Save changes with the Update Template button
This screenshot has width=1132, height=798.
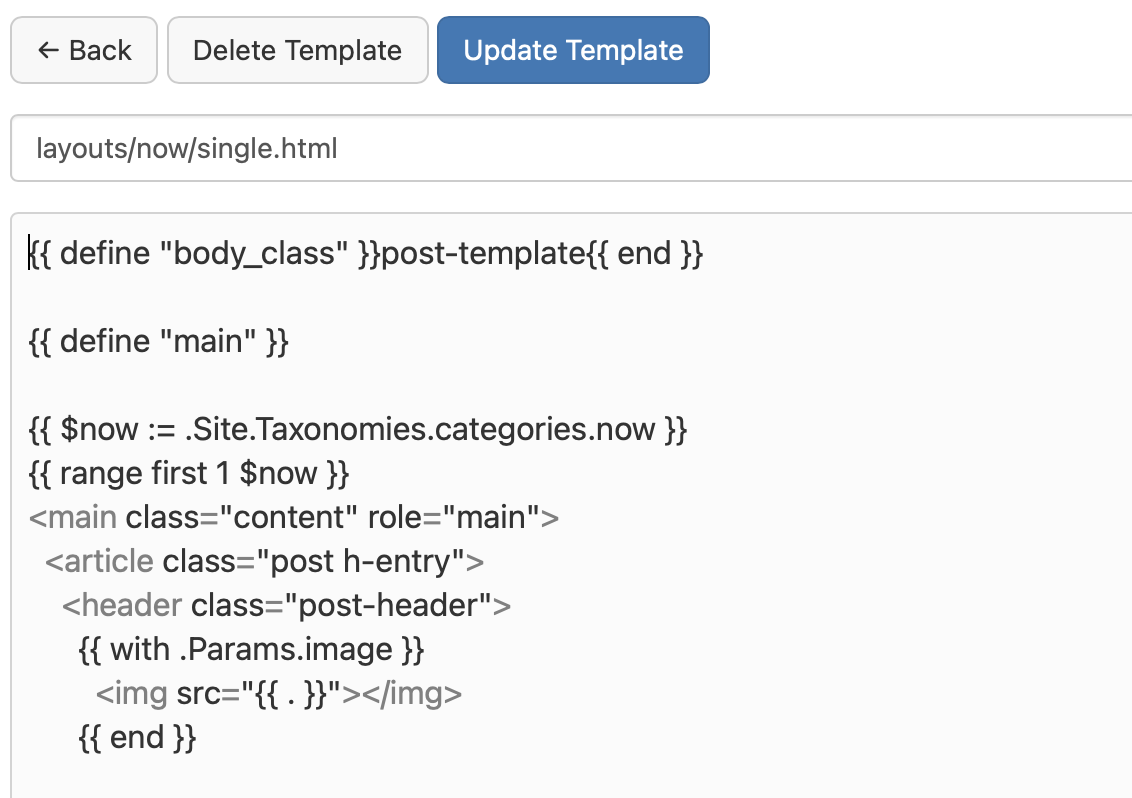coord(573,51)
